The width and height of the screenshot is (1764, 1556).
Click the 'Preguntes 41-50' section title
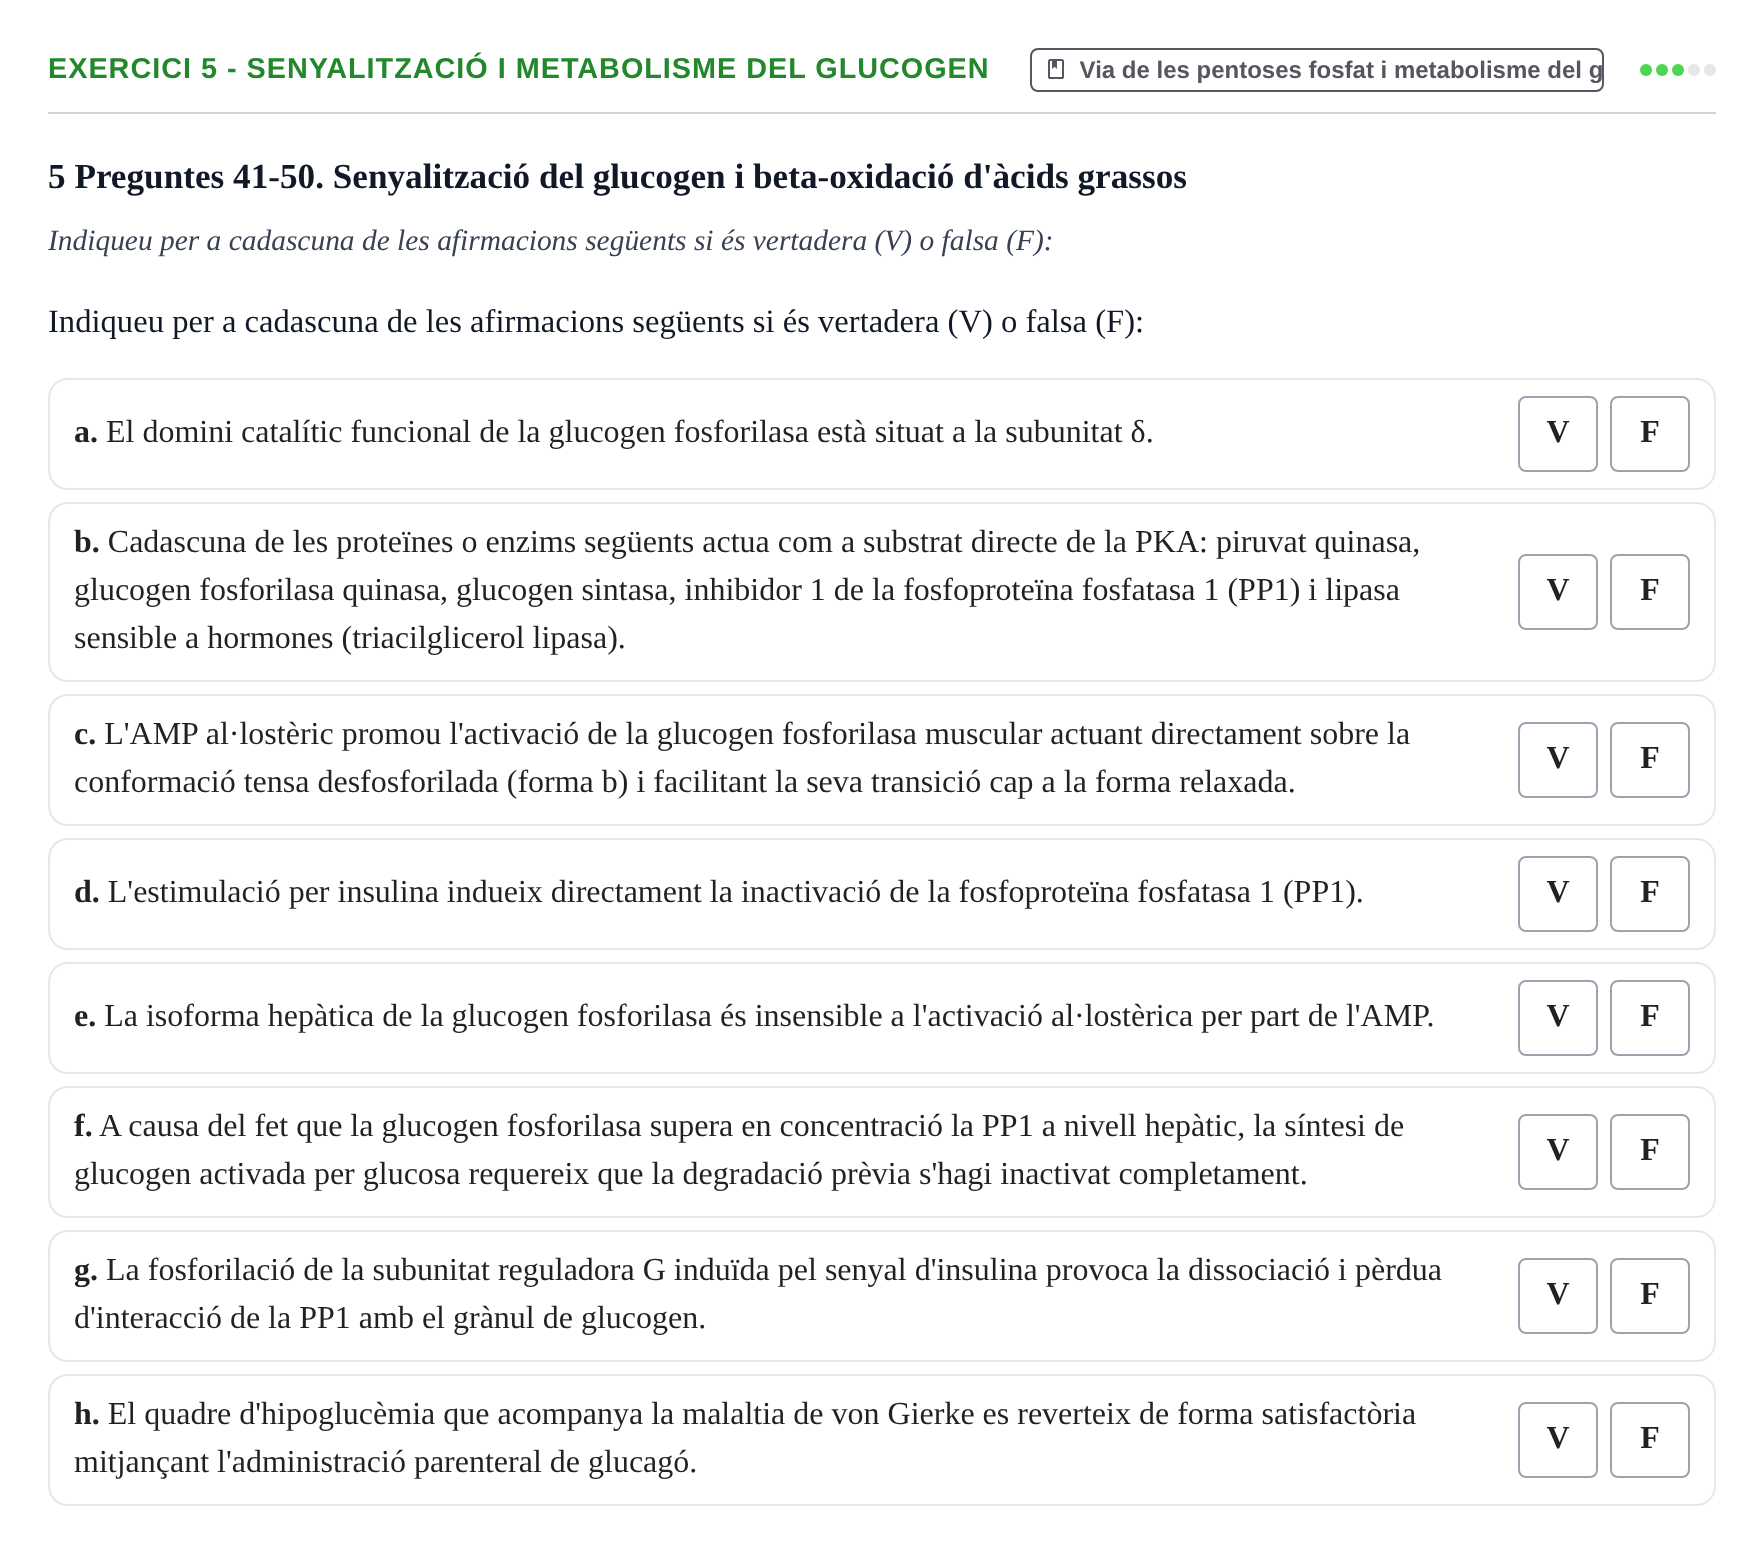pos(617,177)
